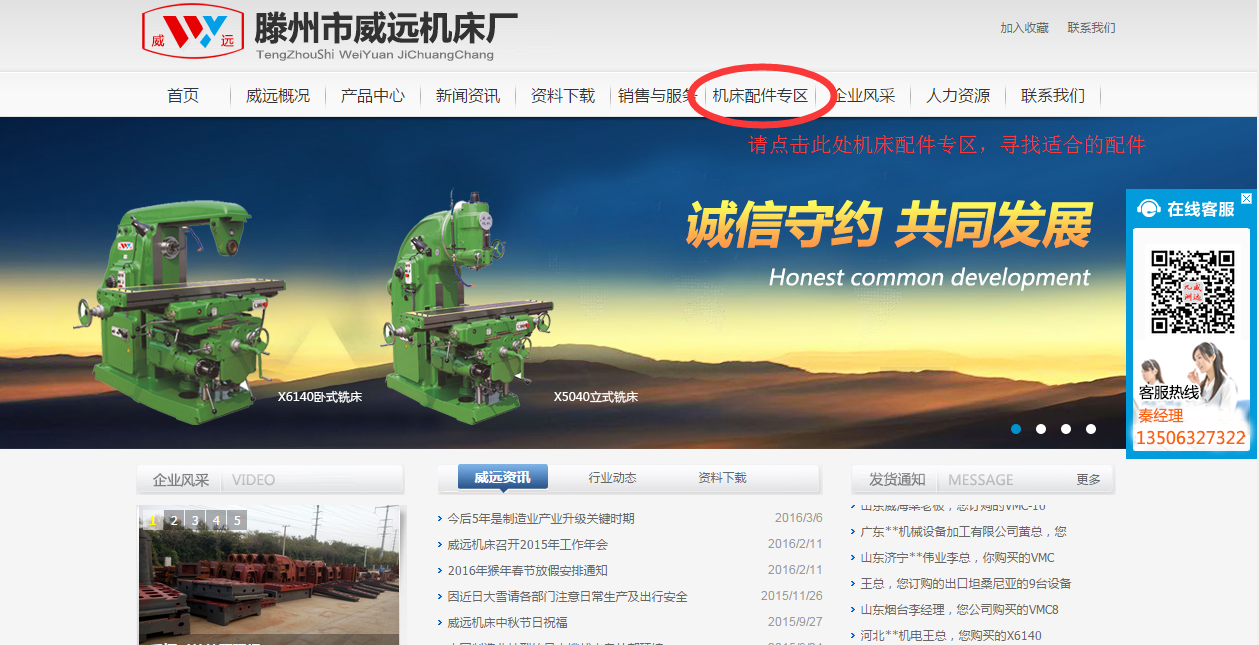Screen dimensions: 1259x645
Task: Click the factory yard photo in 企业风采
Action: pos(269,576)
